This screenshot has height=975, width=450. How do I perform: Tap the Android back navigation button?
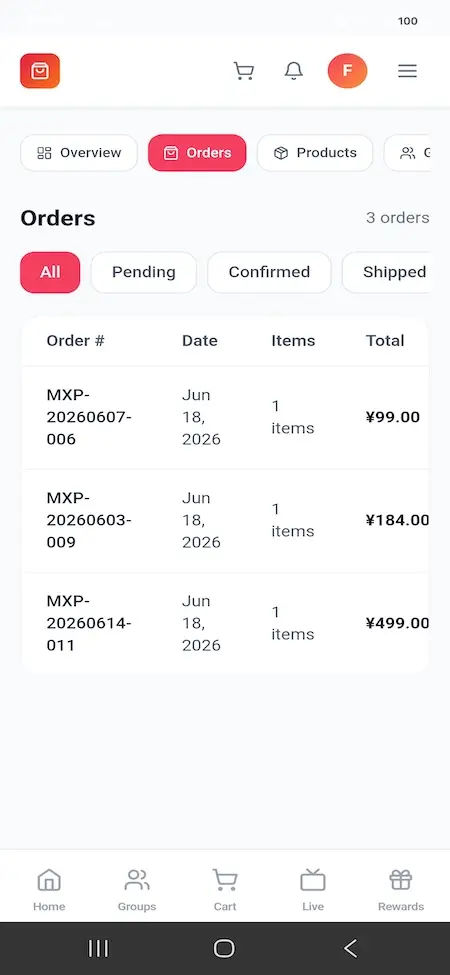(351, 948)
